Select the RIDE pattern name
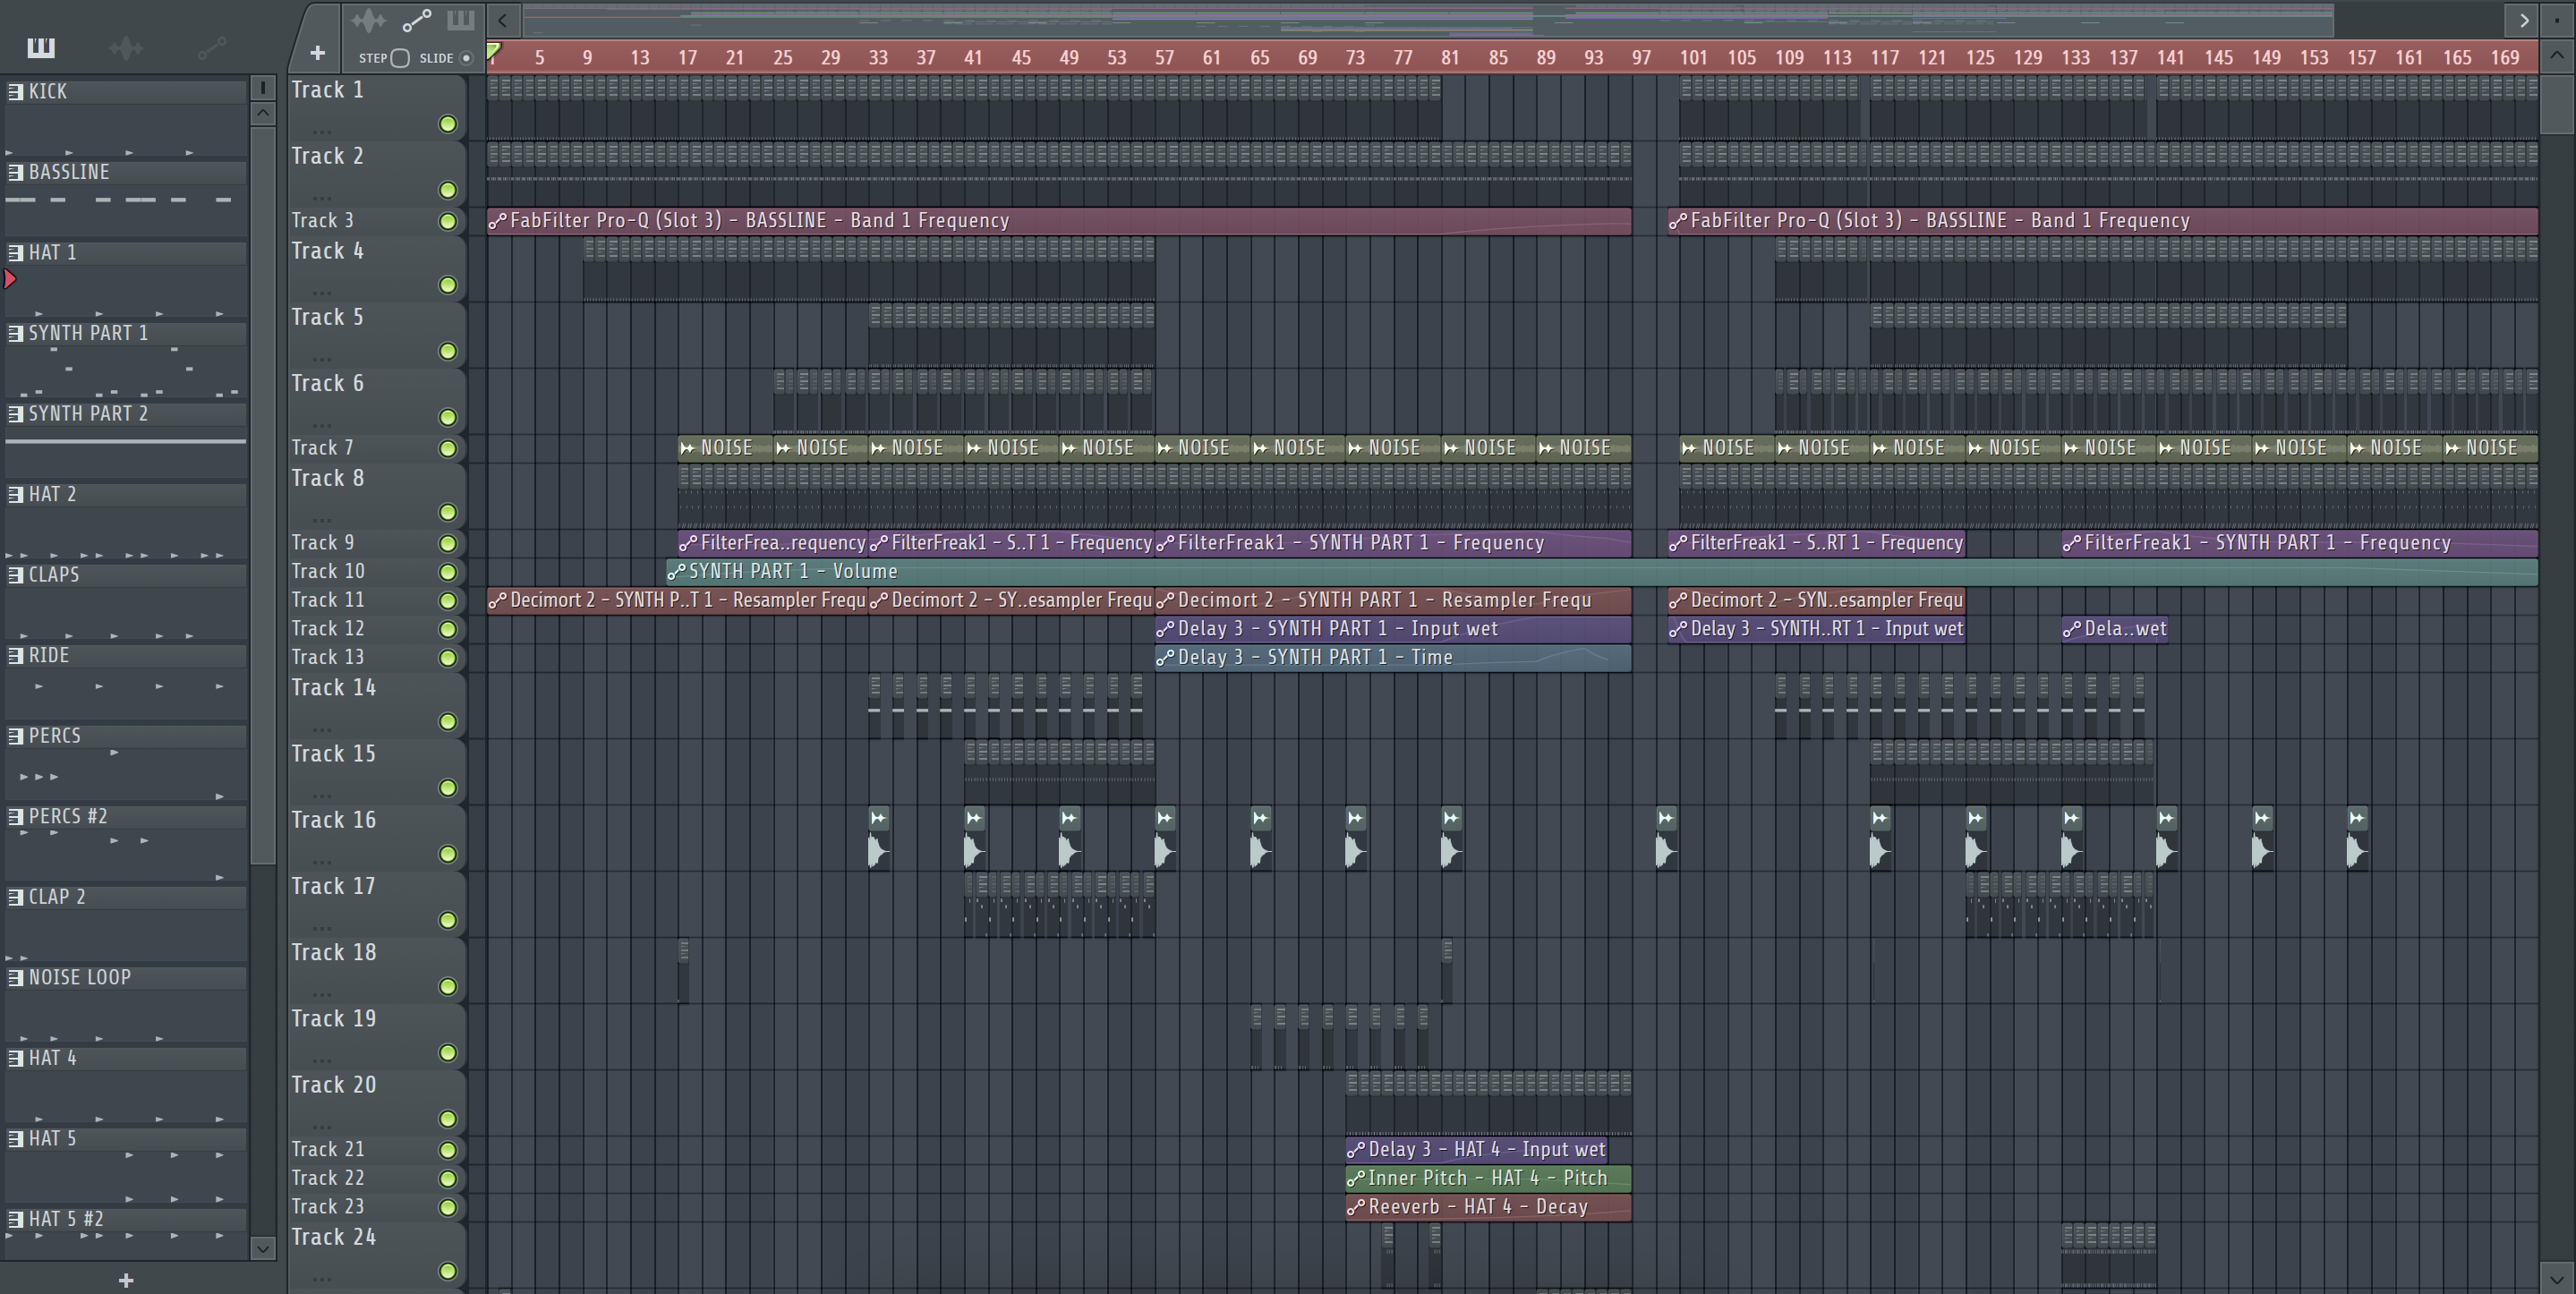Screen dimensions: 2576x1294 [49, 655]
